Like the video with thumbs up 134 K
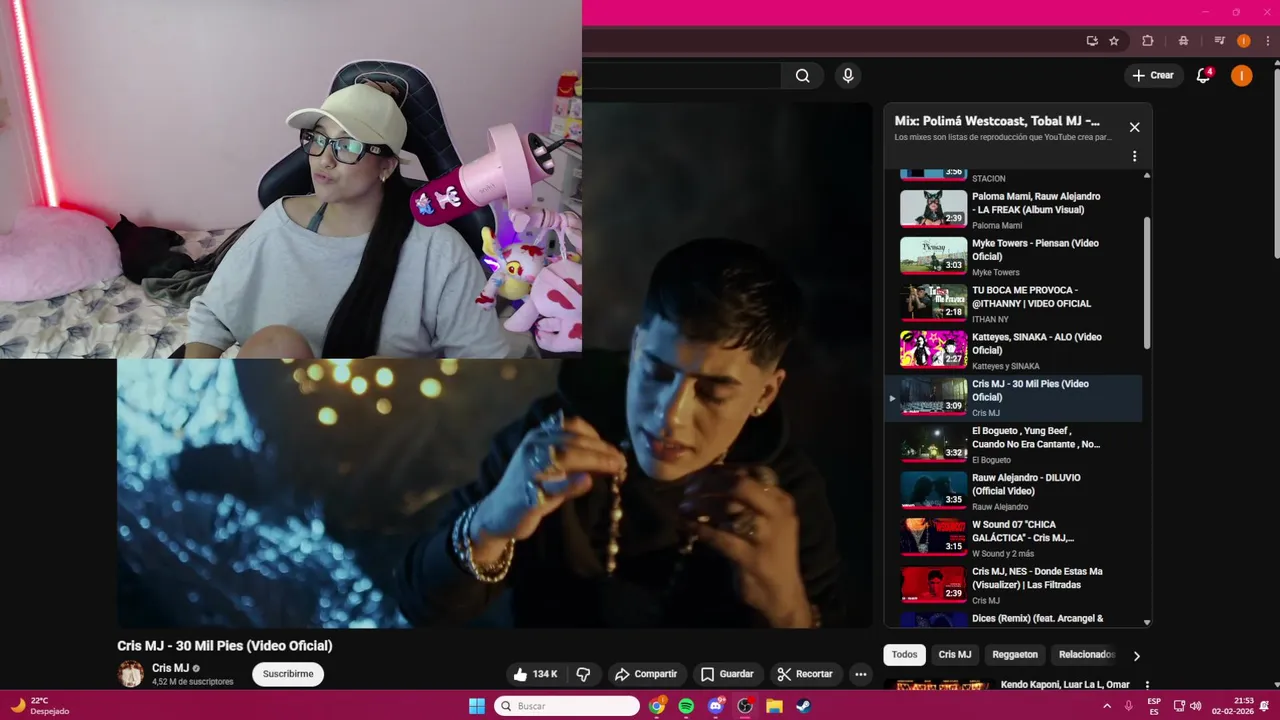This screenshot has height=720, width=1280. (x=535, y=674)
